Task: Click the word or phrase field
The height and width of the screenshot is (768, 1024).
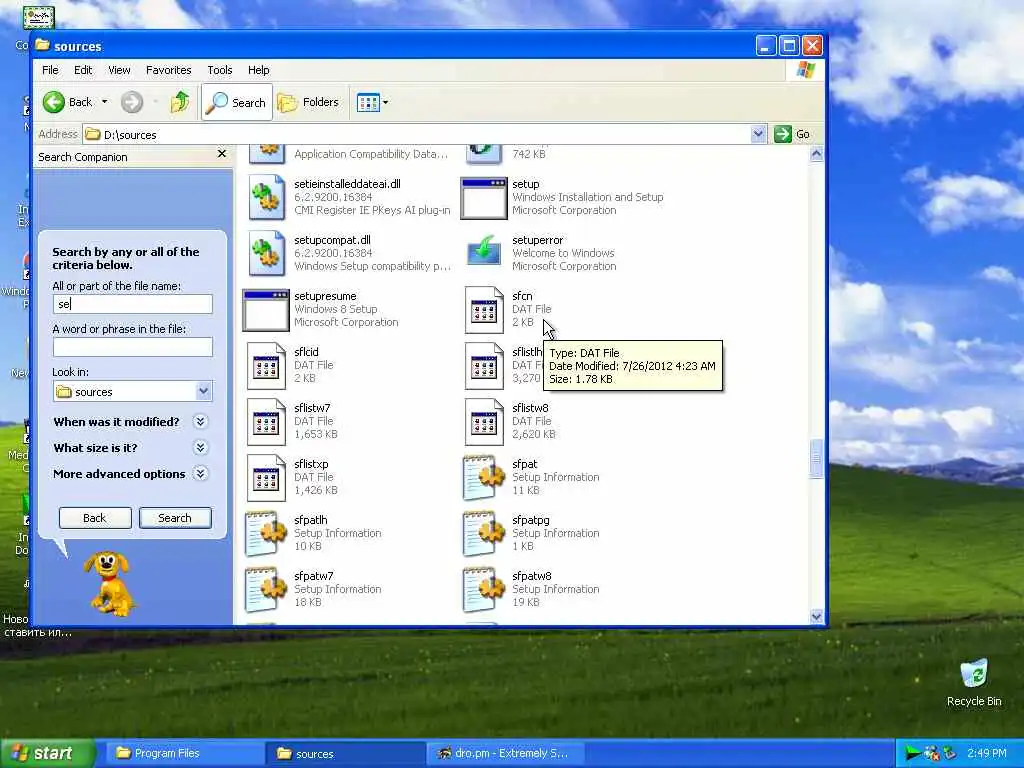Action: (133, 347)
